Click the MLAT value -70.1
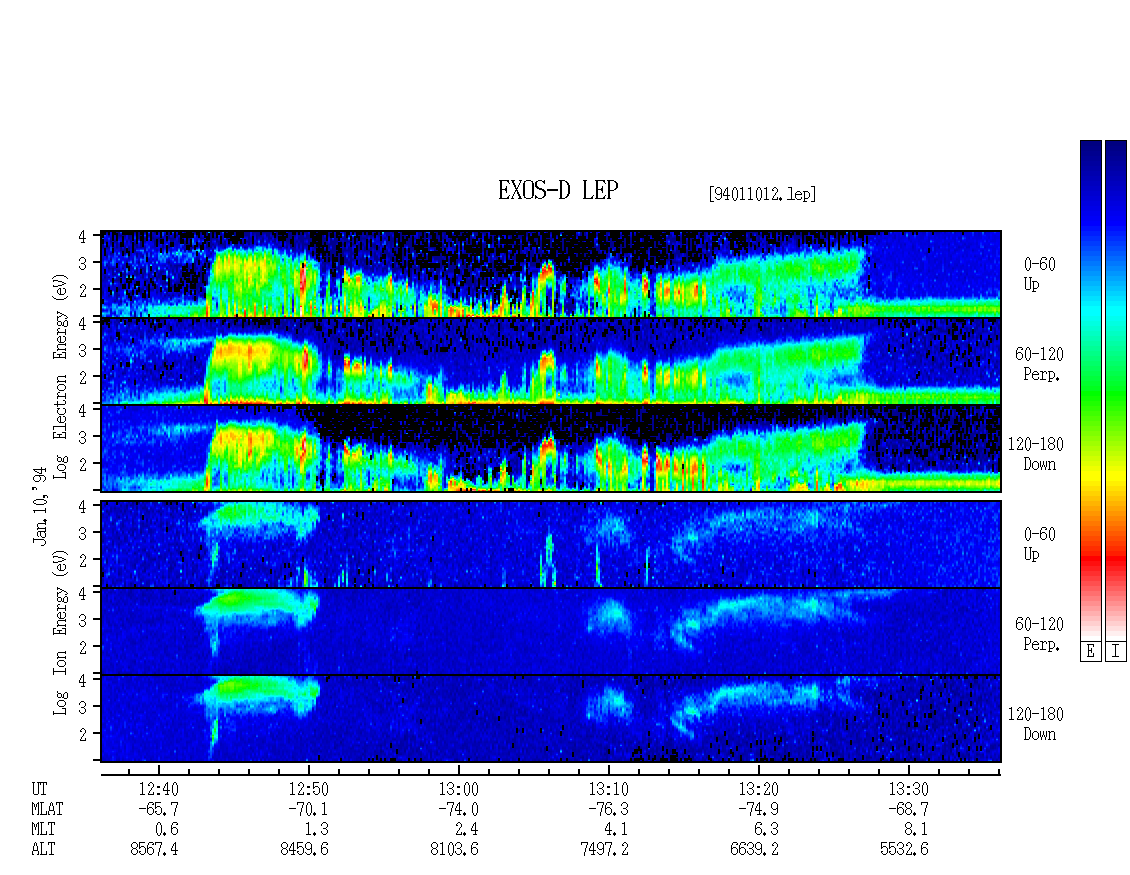The width and height of the screenshot is (1130, 875). tap(308, 809)
